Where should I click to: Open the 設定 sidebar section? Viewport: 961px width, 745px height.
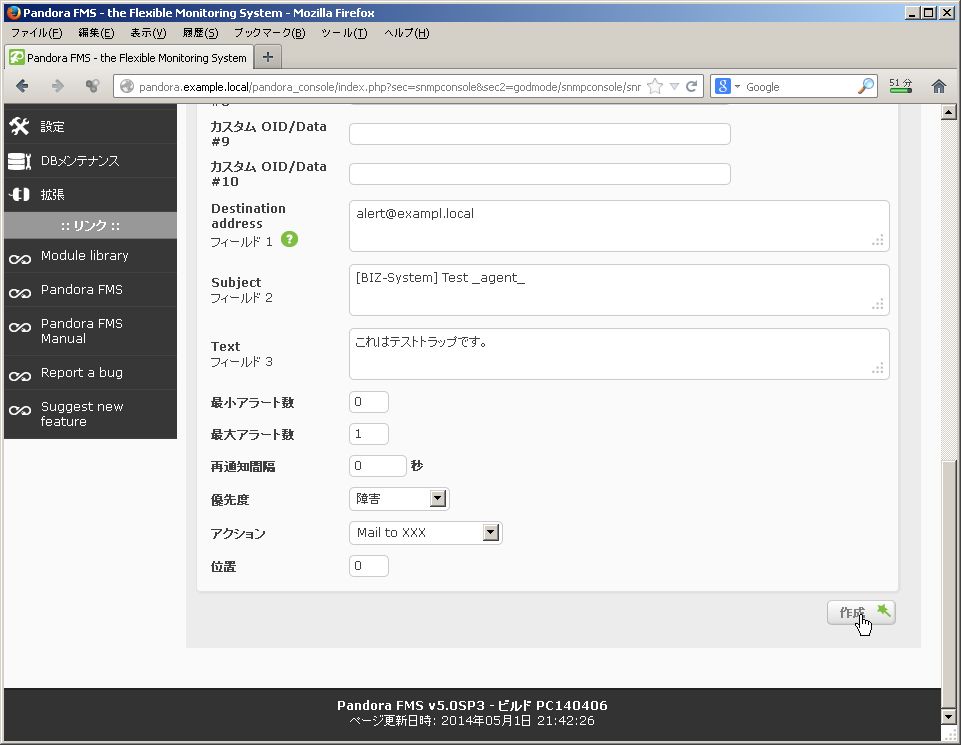point(91,127)
